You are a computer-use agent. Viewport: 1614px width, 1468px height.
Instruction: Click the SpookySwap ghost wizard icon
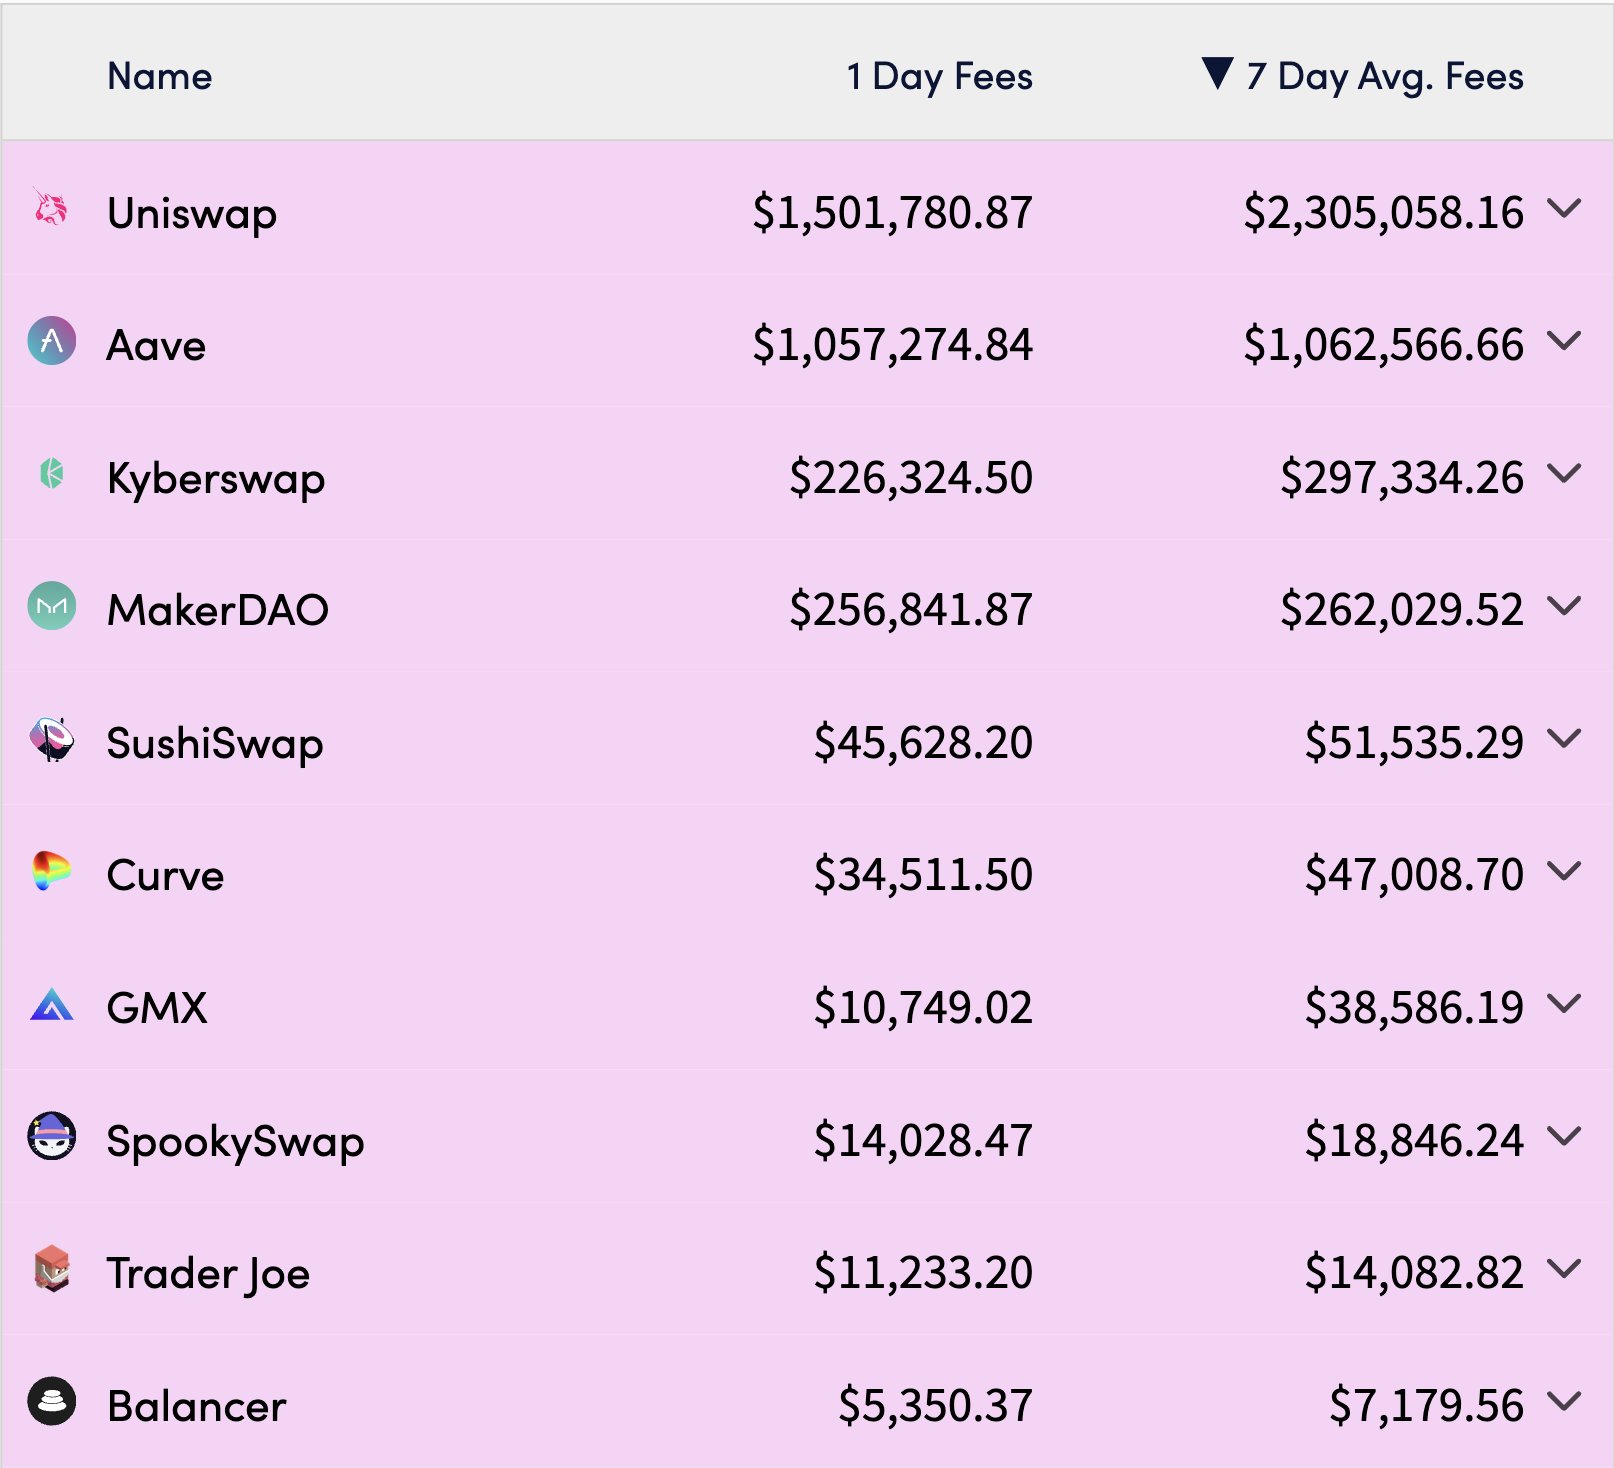(52, 1136)
